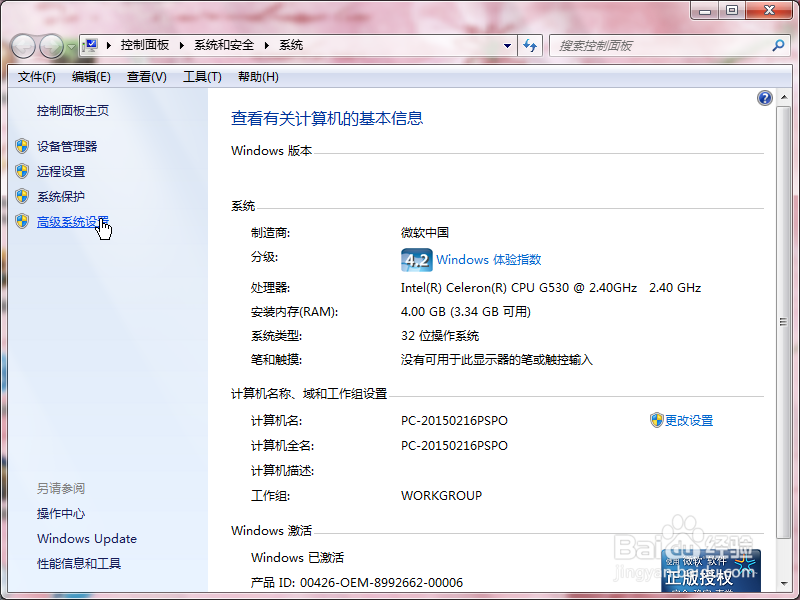The image size is (800, 600).
Task: Click the Forward navigation arrow button
Action: tap(52, 47)
